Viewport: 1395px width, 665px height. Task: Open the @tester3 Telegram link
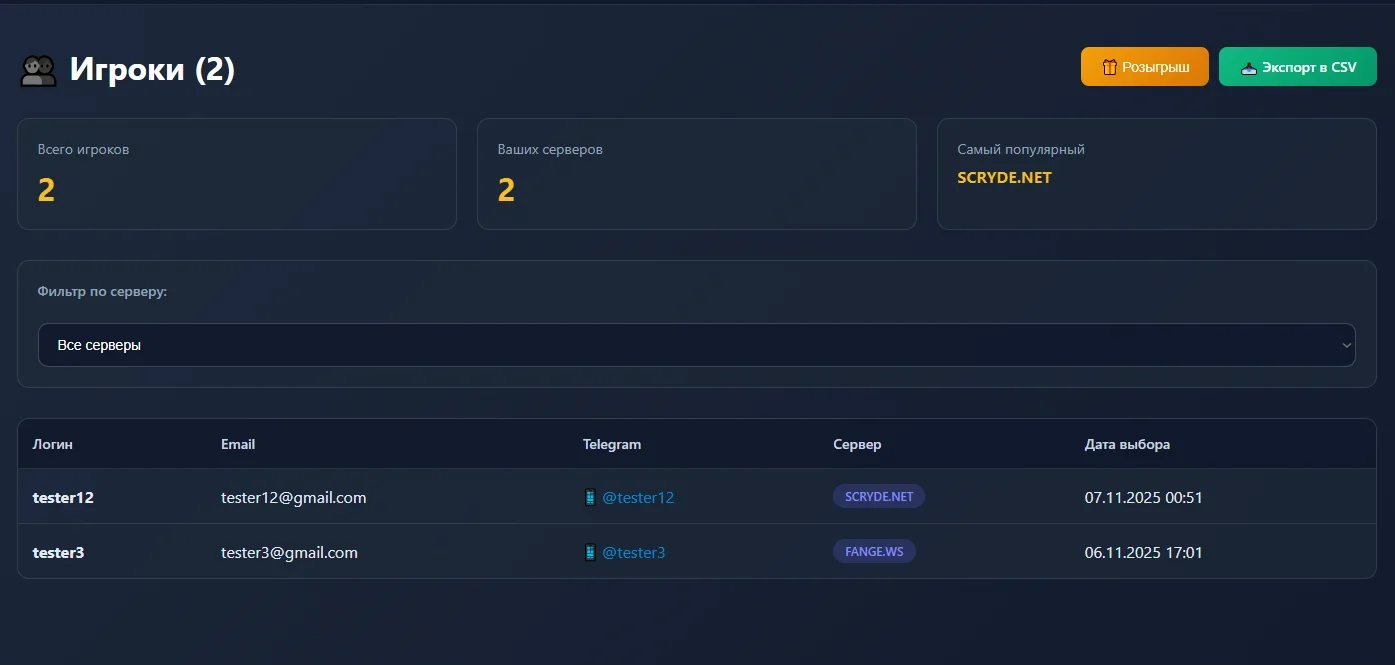(x=633, y=552)
